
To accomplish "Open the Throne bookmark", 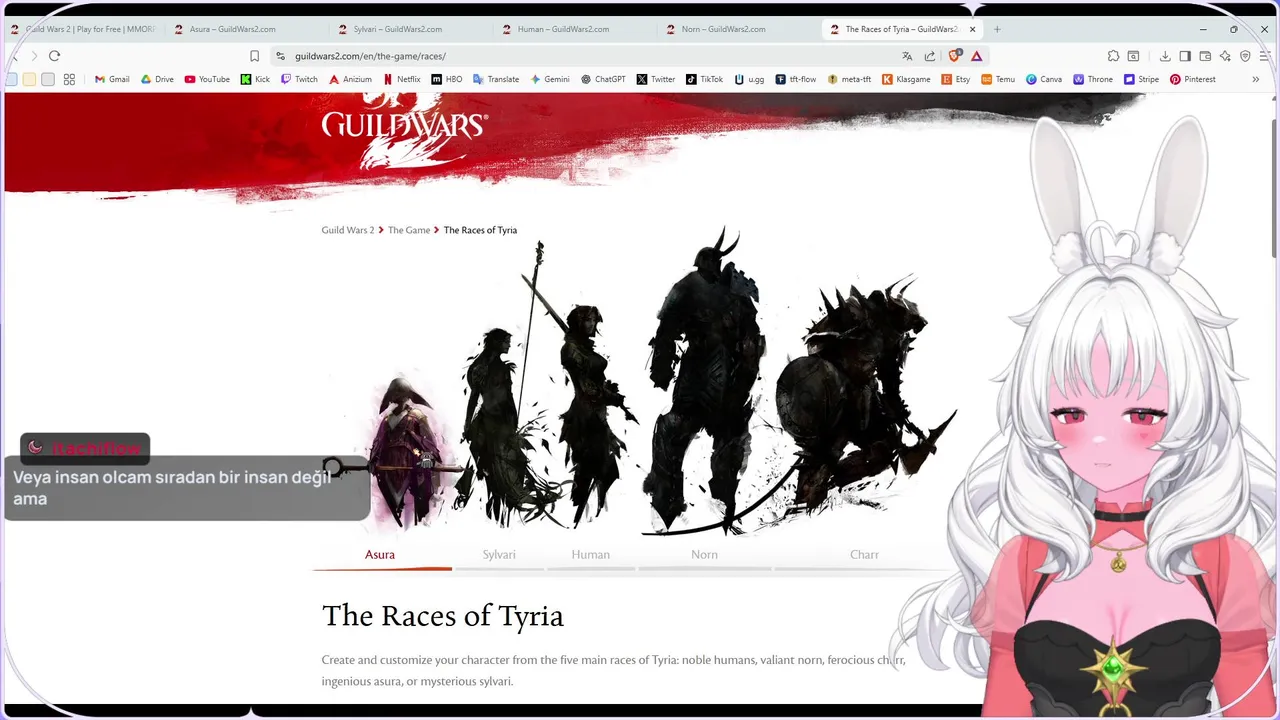I will (x=1093, y=79).
